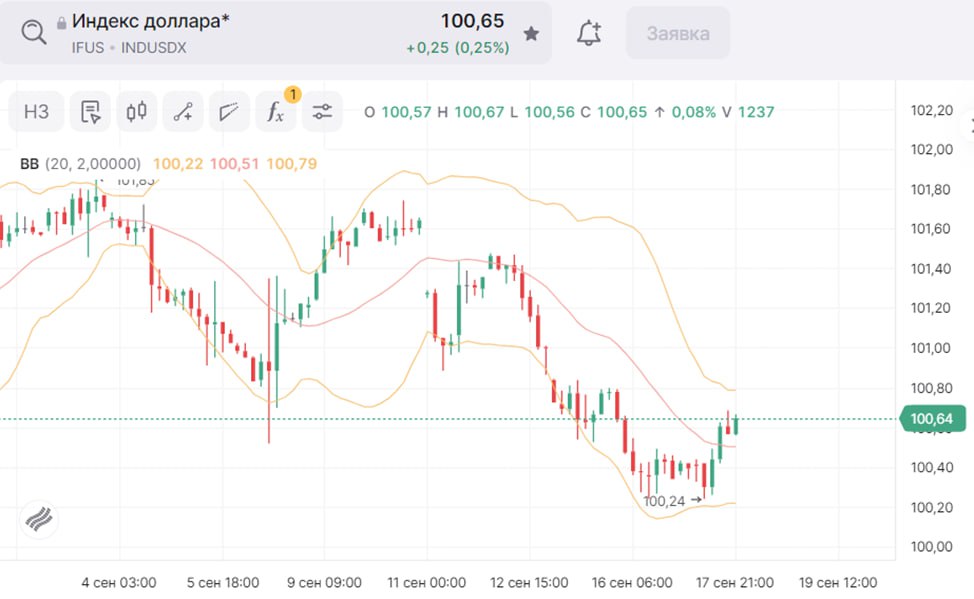Click the 17 сен 21:00 time axis label
The width and height of the screenshot is (974, 599).
pos(735,582)
